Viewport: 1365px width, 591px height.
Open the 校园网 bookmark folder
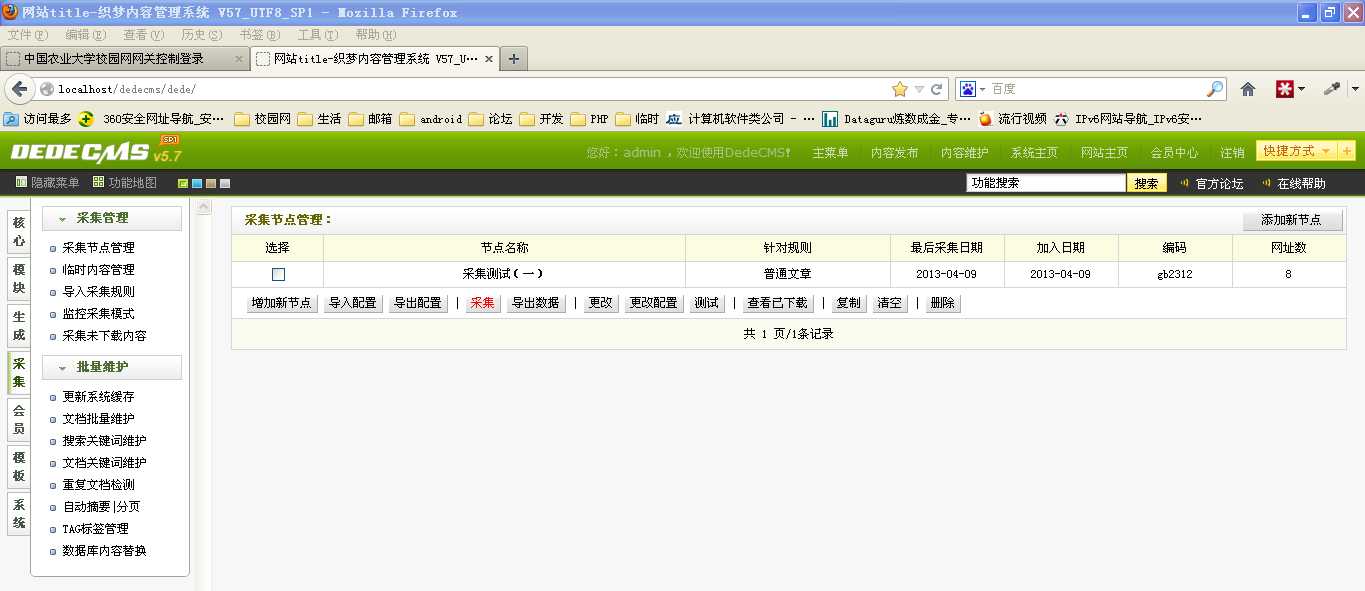pos(263,119)
